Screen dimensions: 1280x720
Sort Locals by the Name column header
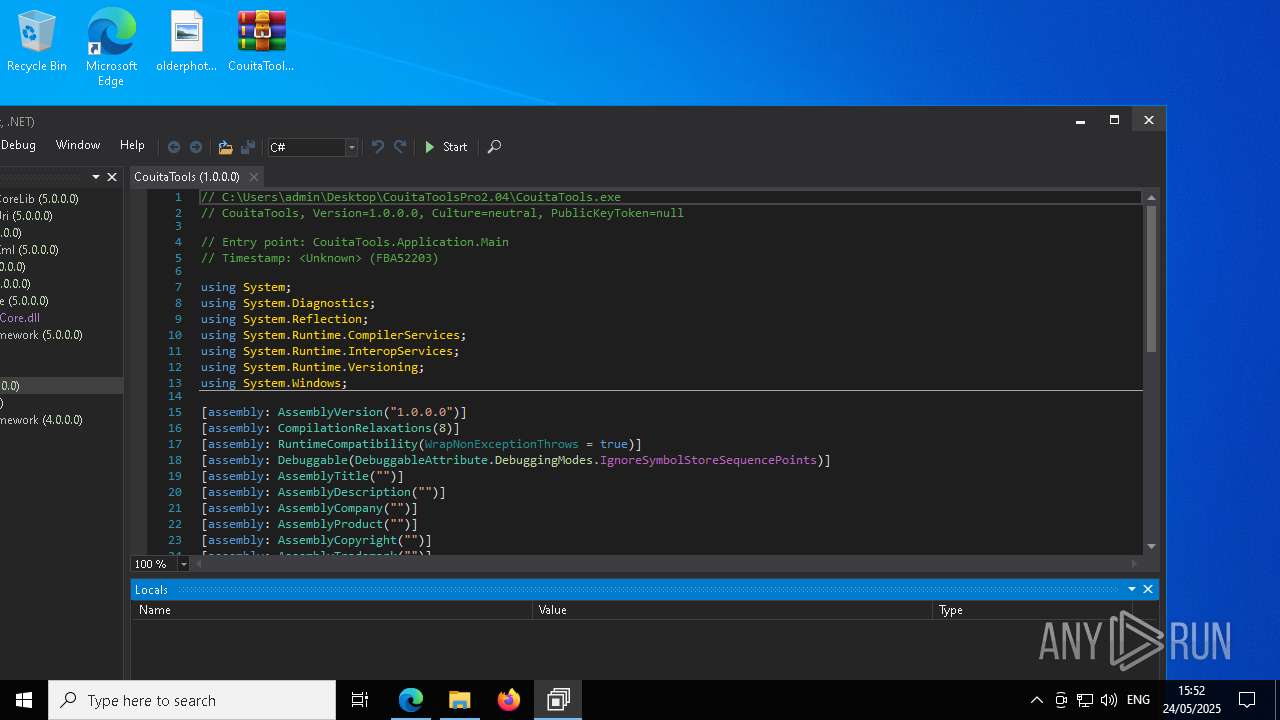tap(331, 610)
